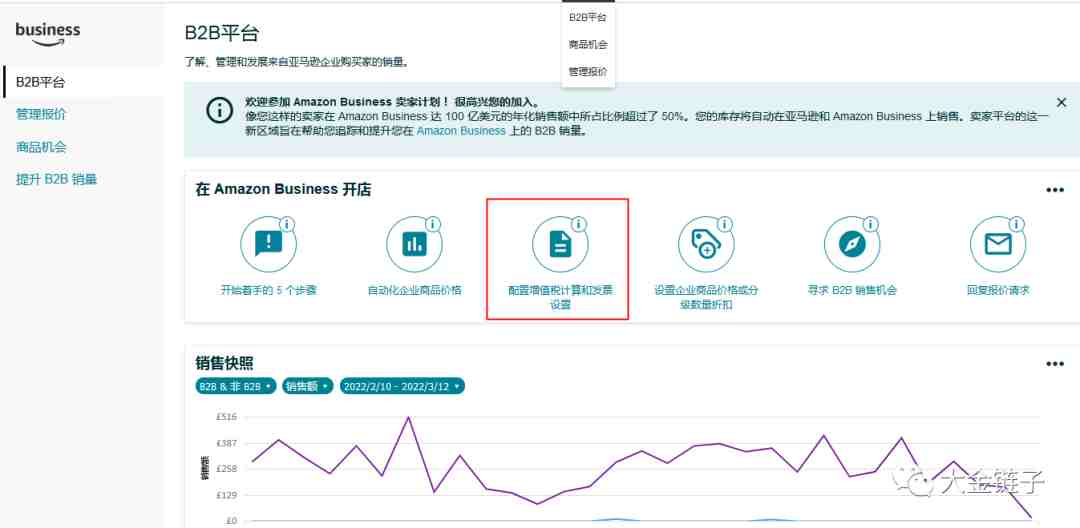Click the B2B平台 page title

222,32
